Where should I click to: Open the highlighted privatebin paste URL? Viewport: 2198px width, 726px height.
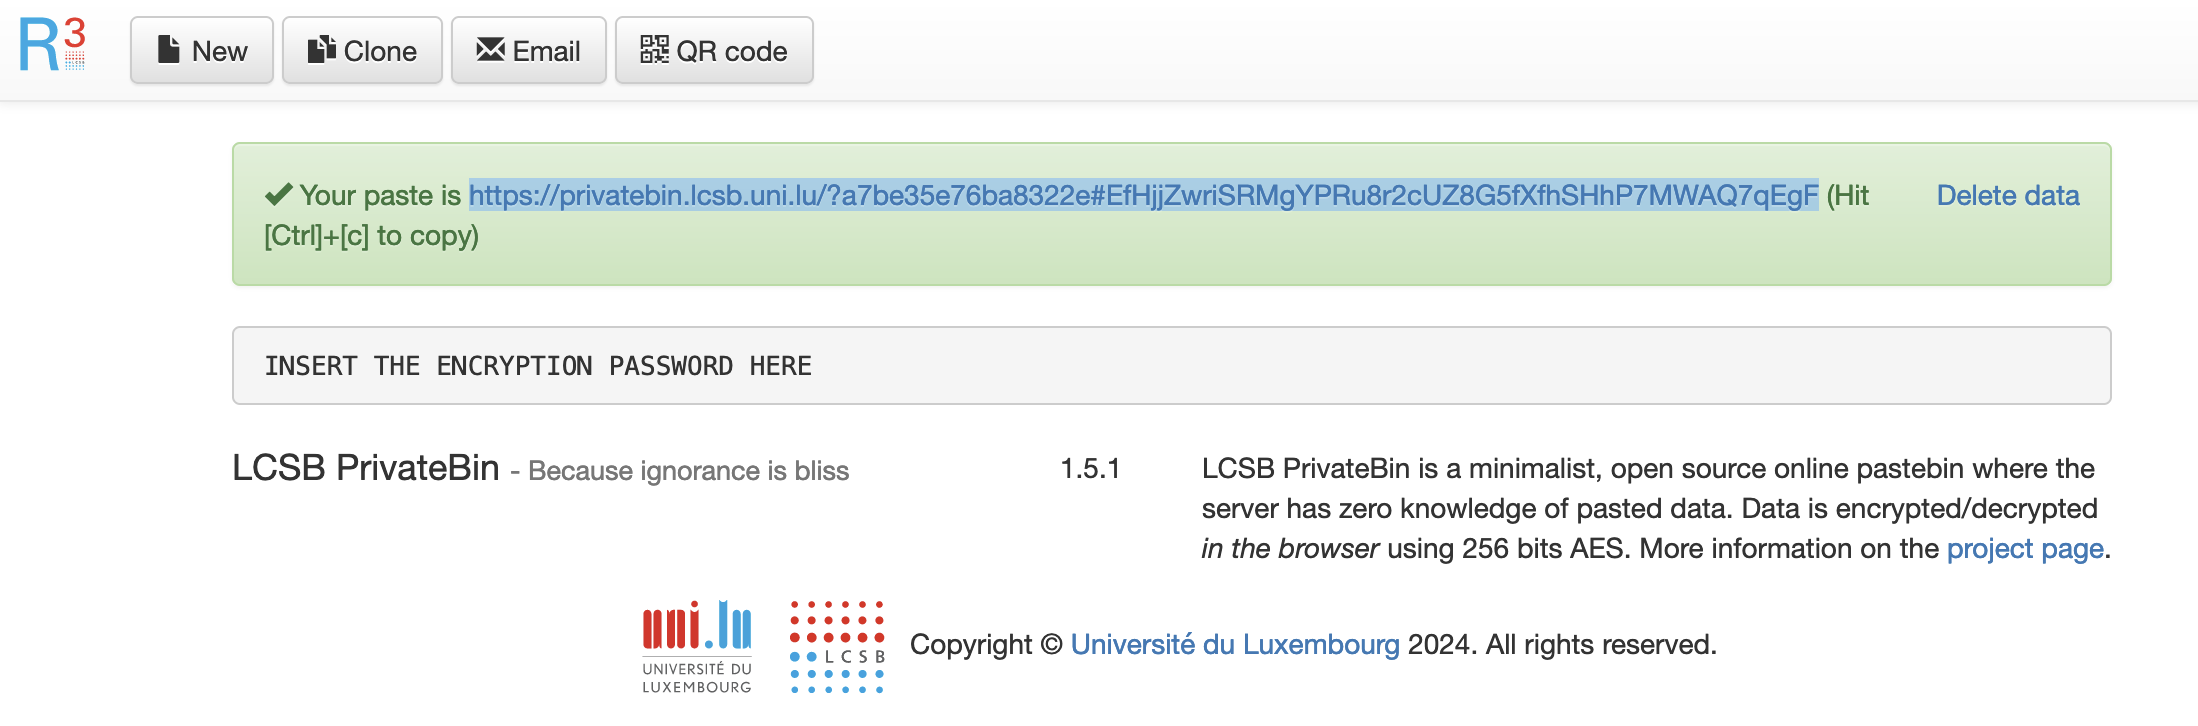(x=1143, y=195)
